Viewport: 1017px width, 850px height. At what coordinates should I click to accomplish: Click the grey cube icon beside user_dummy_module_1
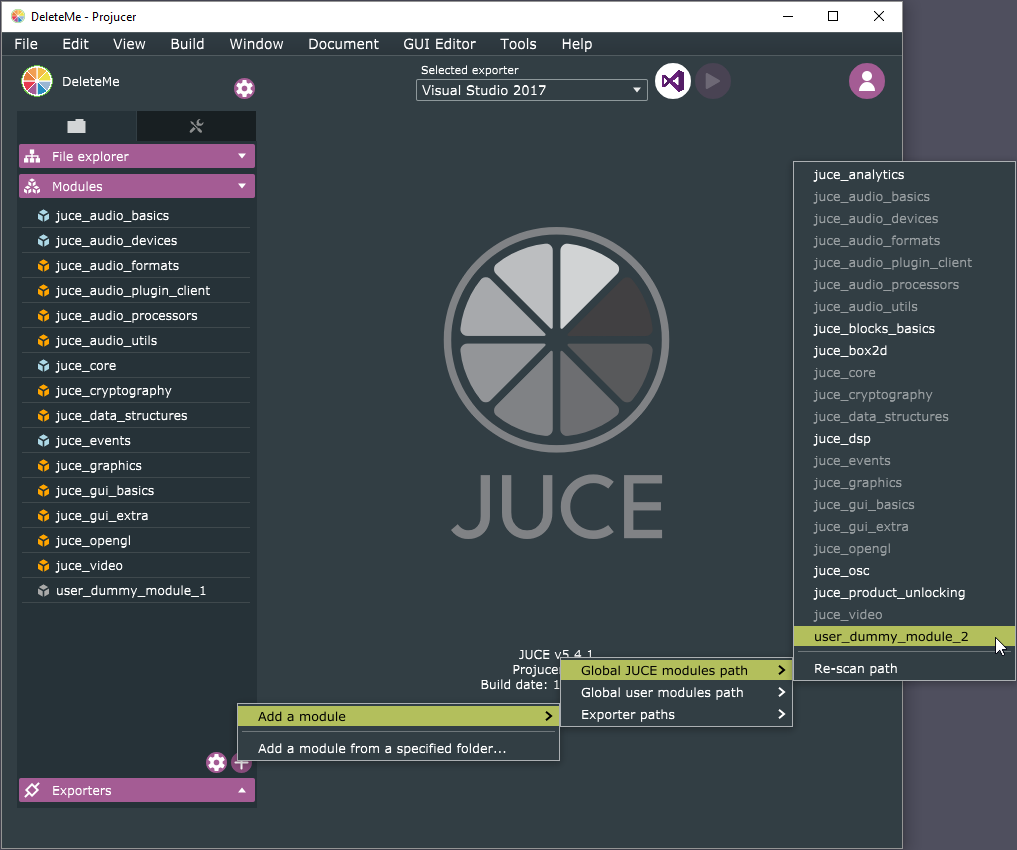(43, 591)
